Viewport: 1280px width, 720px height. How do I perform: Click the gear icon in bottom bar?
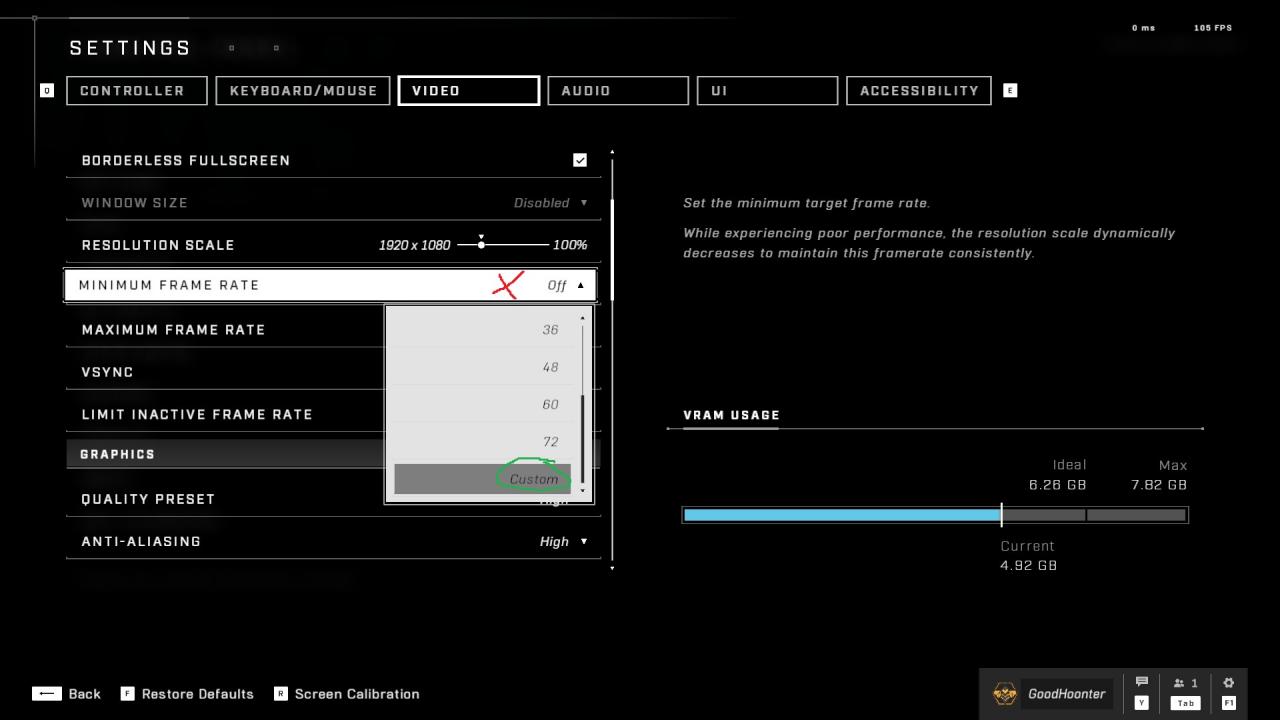[1228, 683]
